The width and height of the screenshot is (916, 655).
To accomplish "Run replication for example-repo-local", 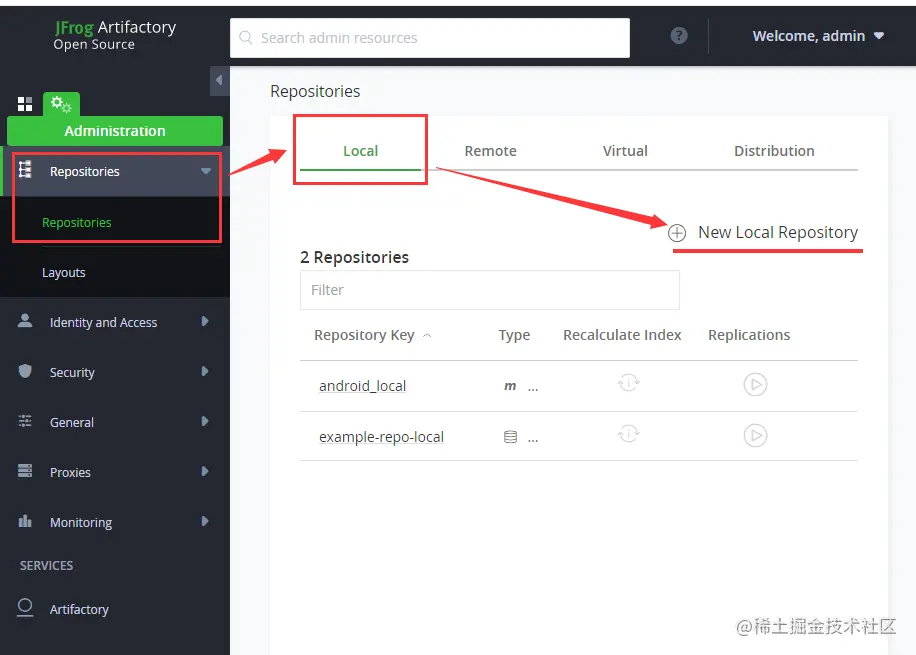I will 755,435.
